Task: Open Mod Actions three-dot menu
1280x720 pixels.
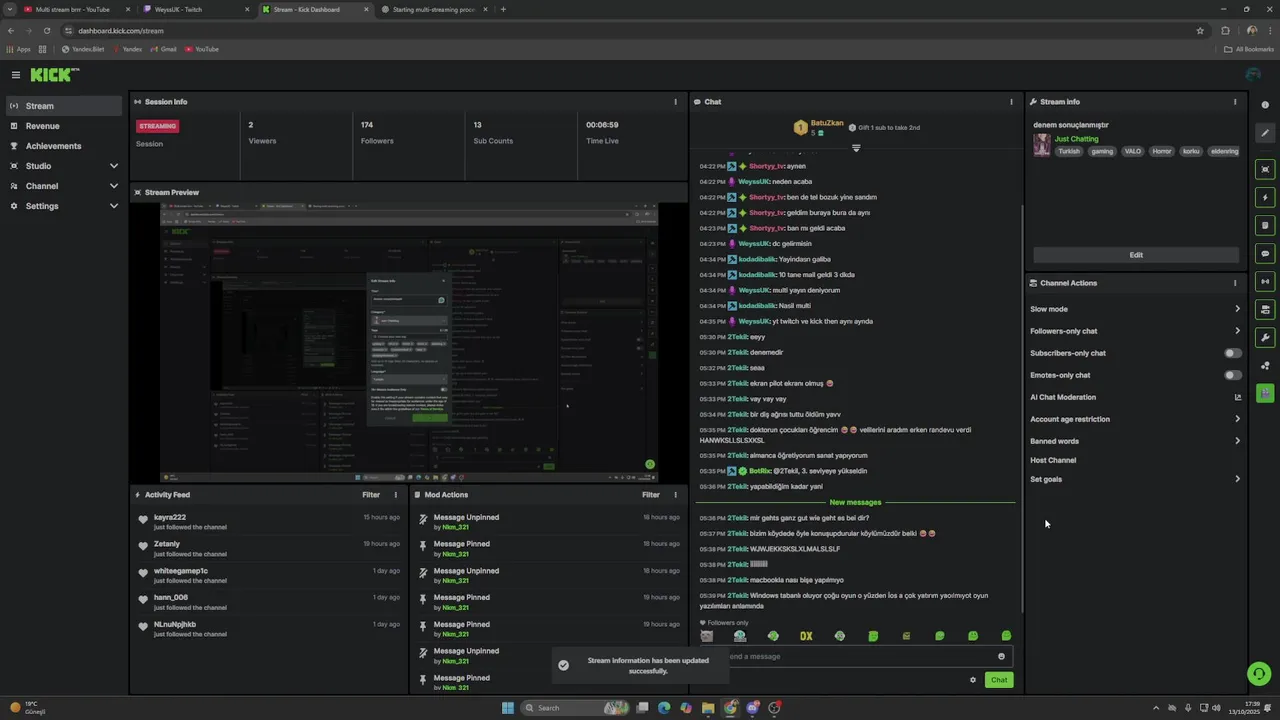Action: pos(676,495)
